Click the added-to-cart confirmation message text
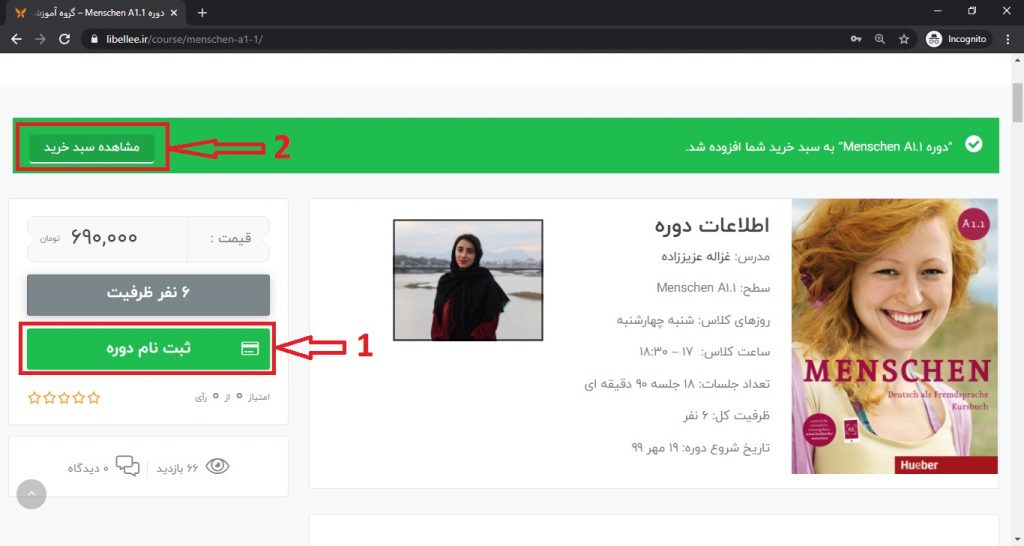Screen dimensions: 1024x546 [819, 147]
